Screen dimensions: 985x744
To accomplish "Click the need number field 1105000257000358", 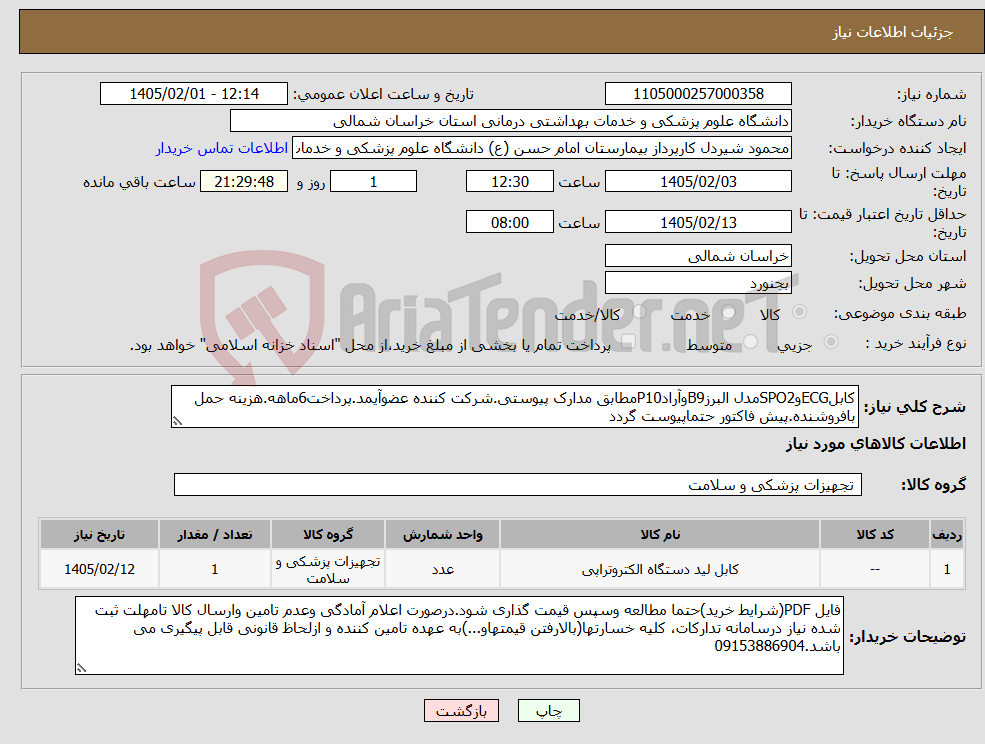I will 698,94.
